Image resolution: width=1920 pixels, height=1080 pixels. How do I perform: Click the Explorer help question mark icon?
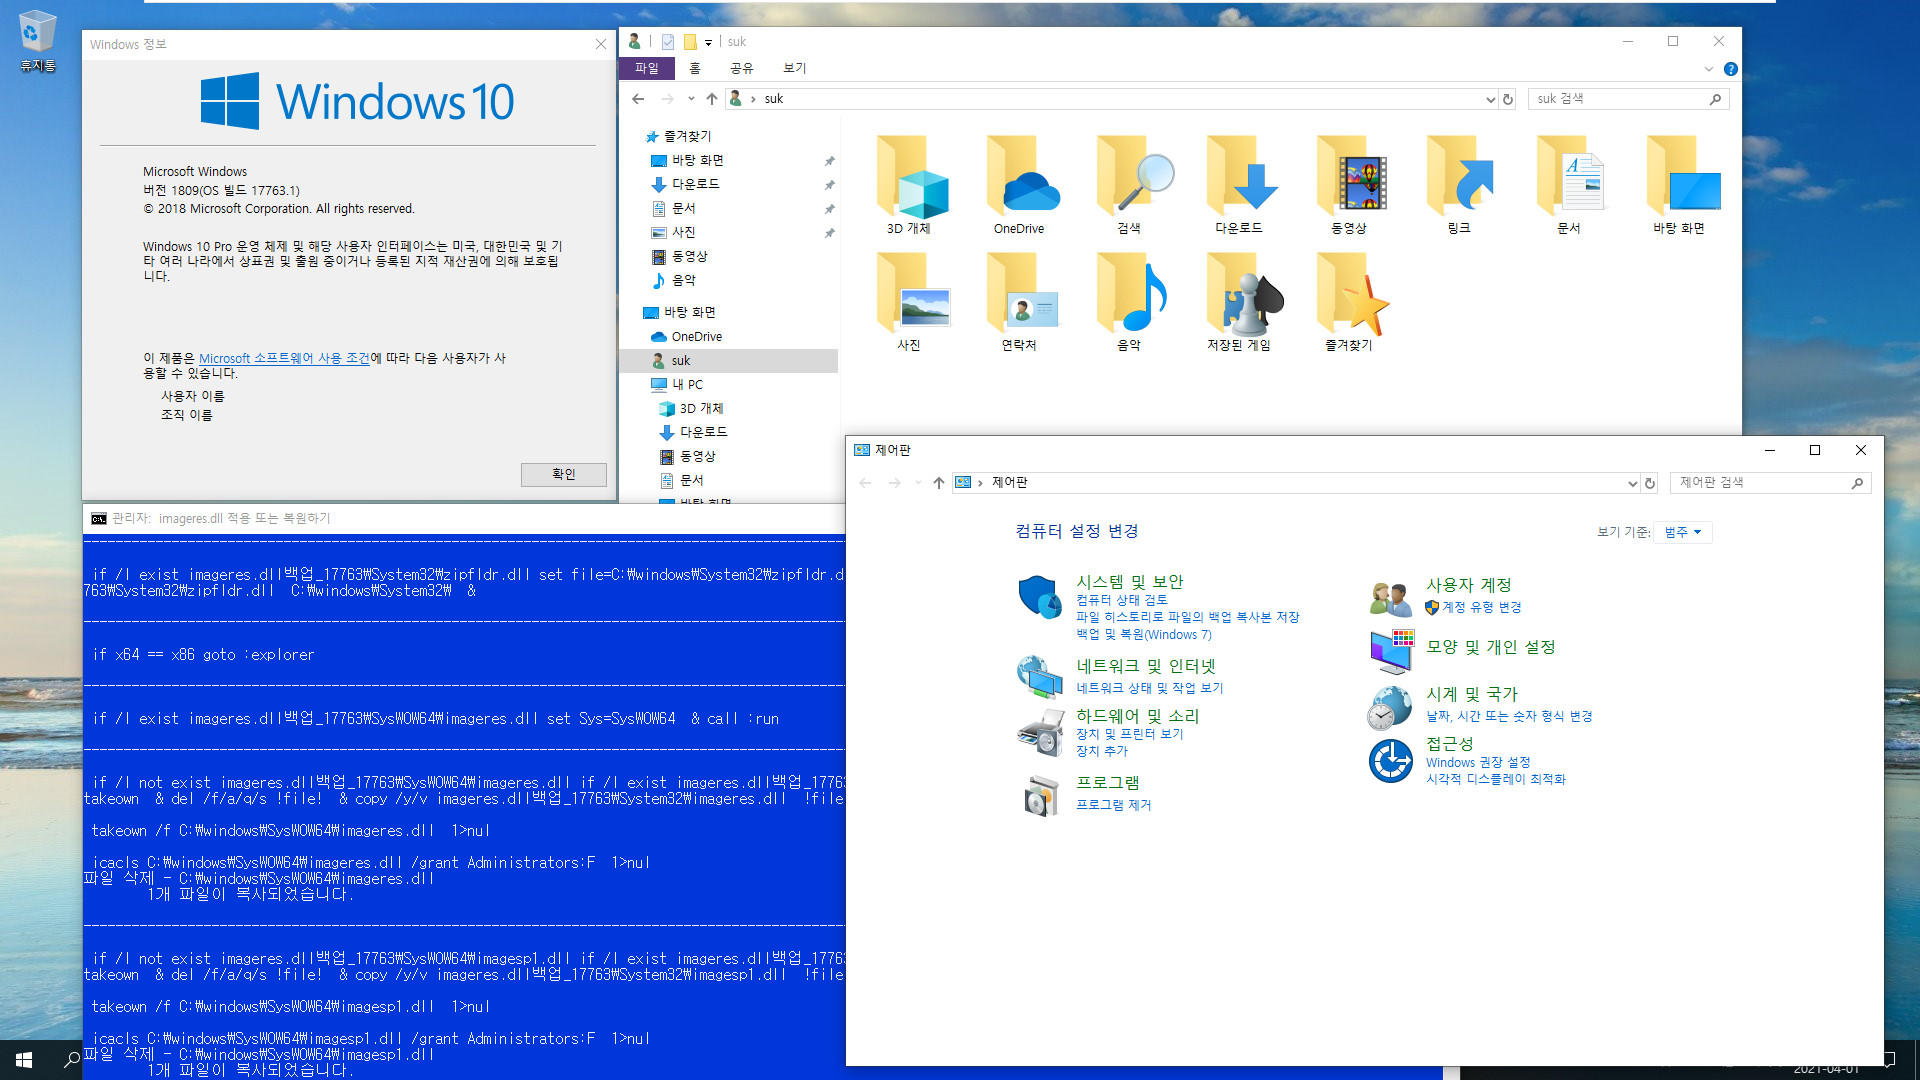(x=1730, y=69)
